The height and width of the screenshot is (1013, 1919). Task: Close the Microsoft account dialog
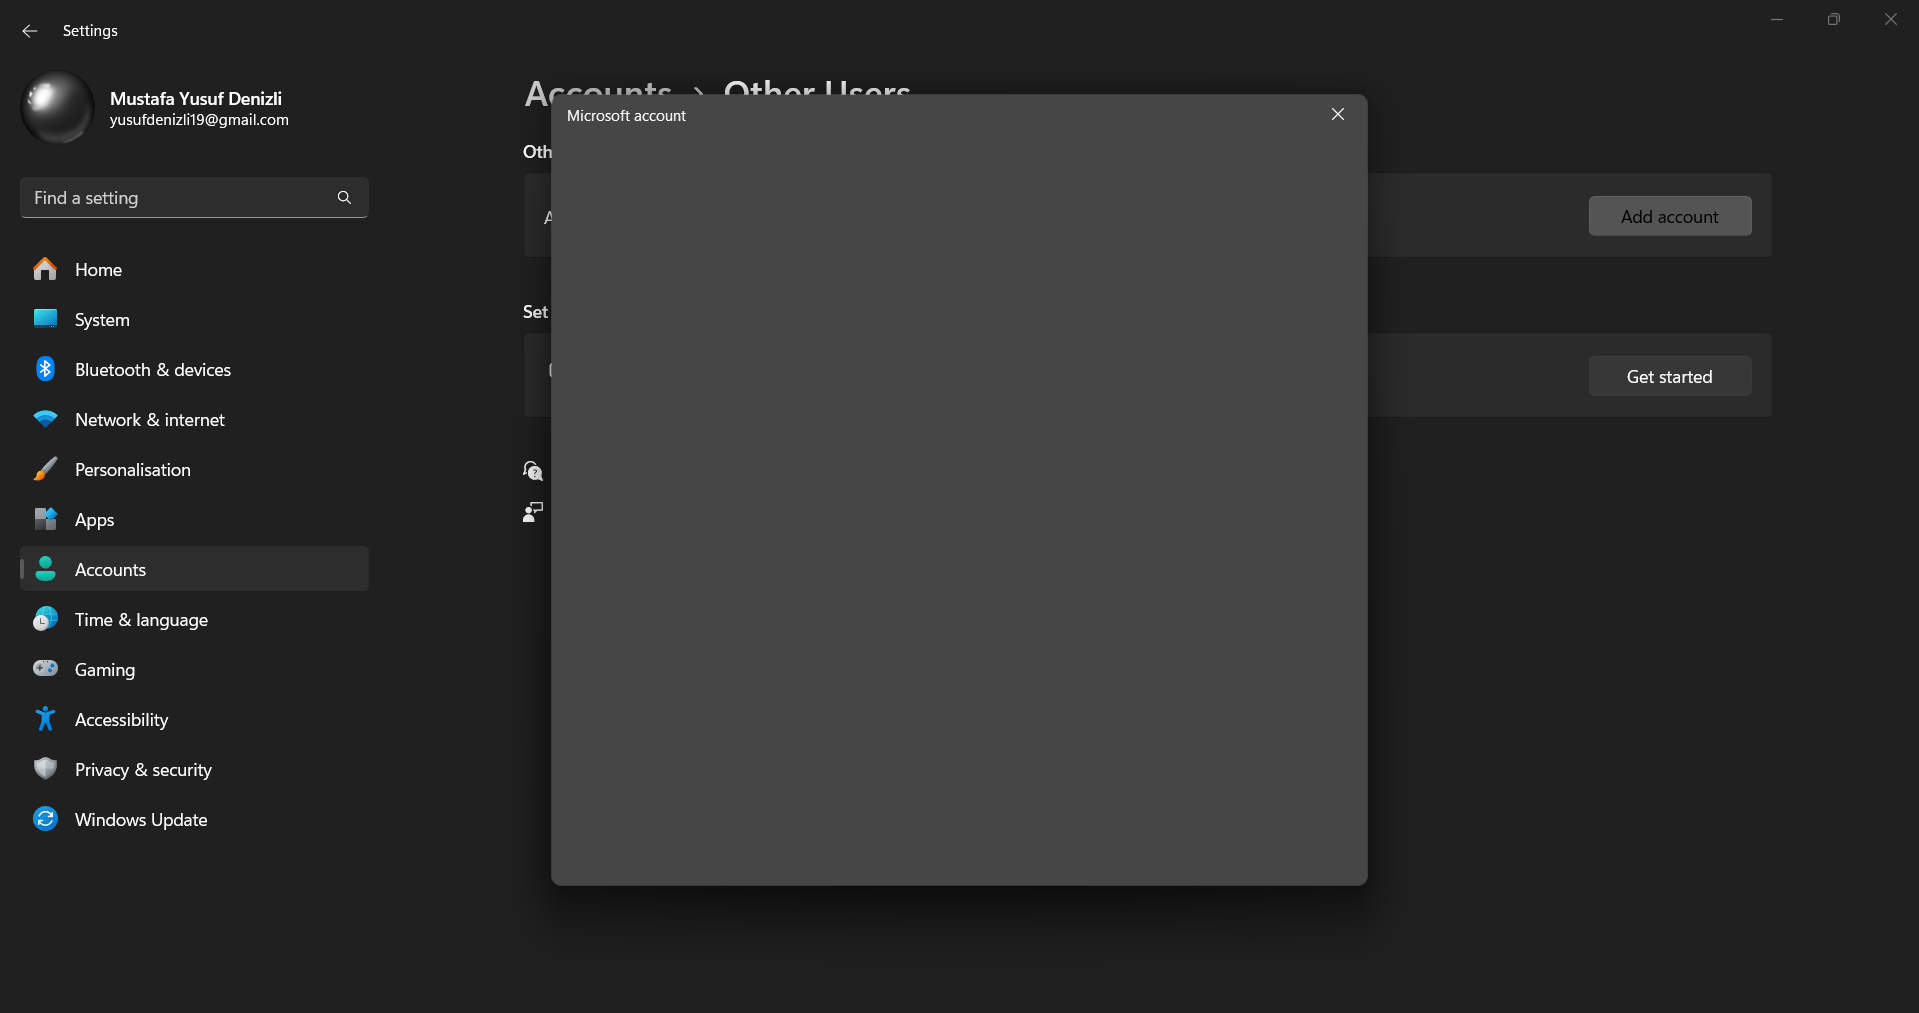[1337, 114]
